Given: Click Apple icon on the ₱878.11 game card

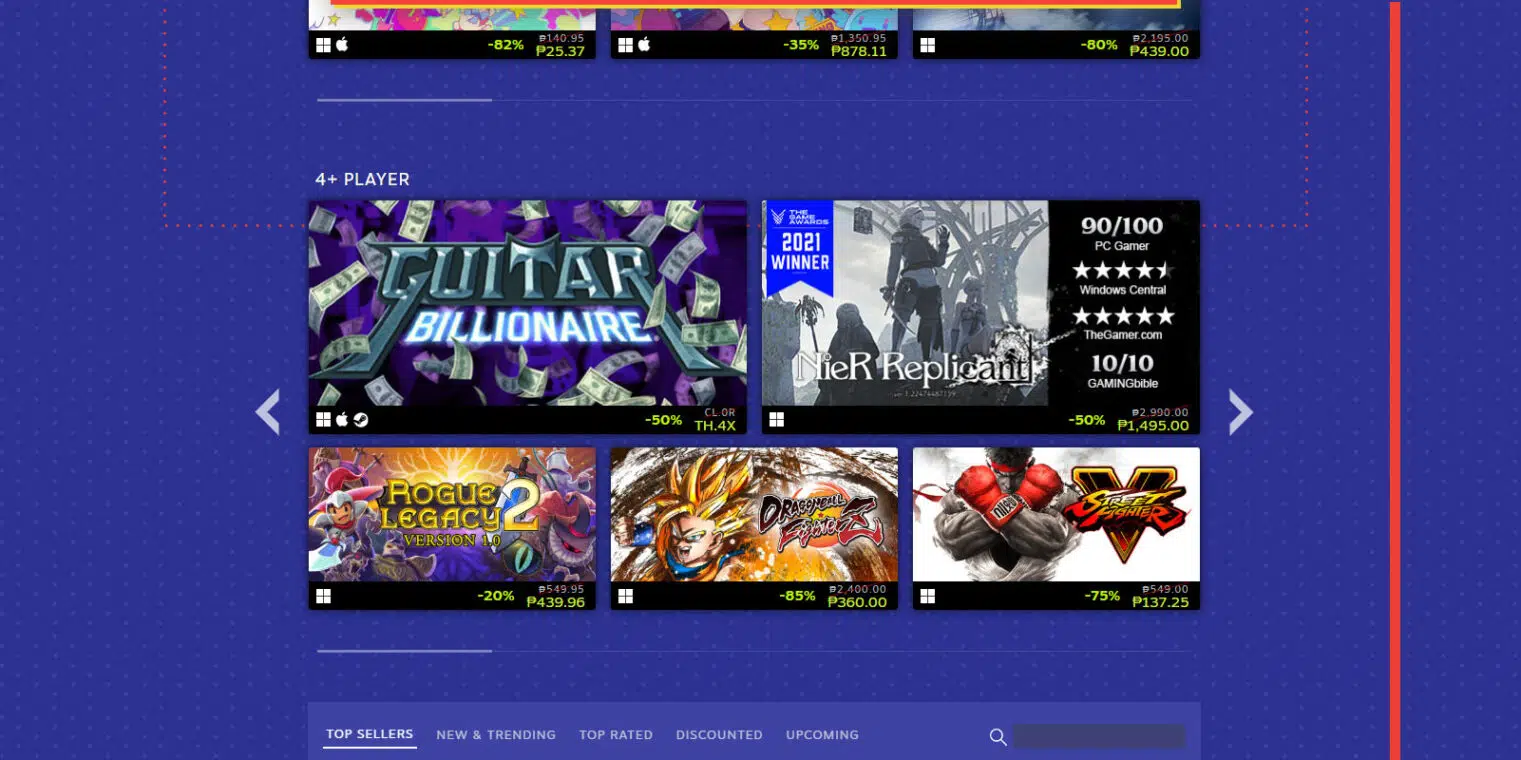Looking at the screenshot, I should coord(644,45).
